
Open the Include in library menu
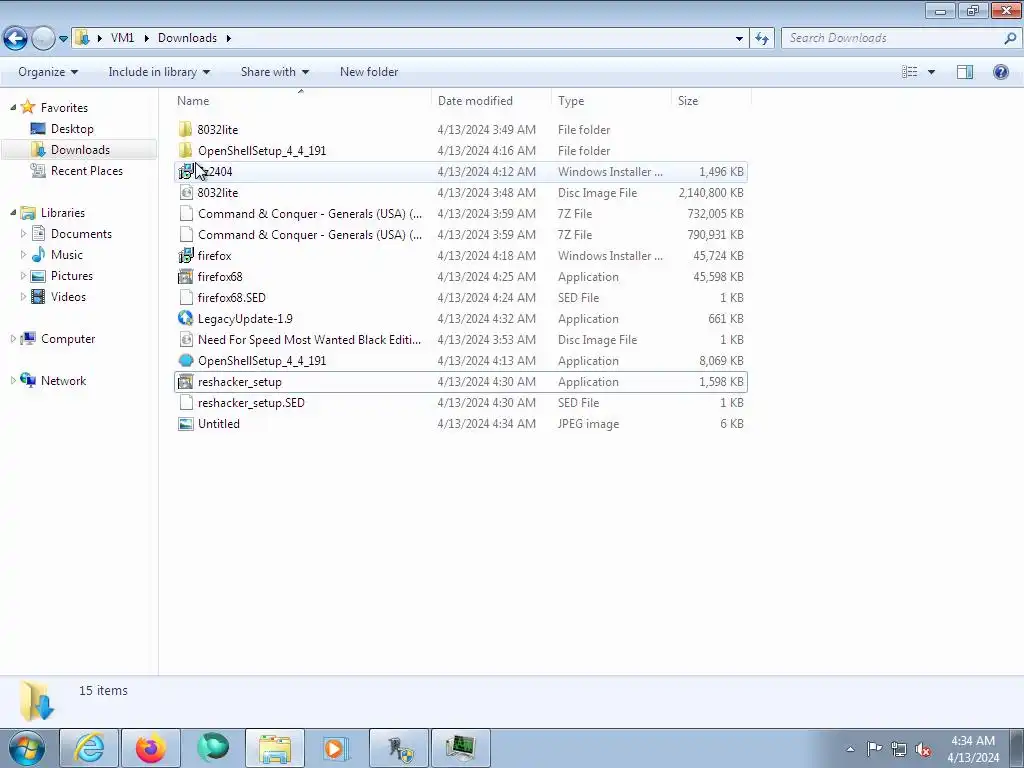click(x=159, y=72)
